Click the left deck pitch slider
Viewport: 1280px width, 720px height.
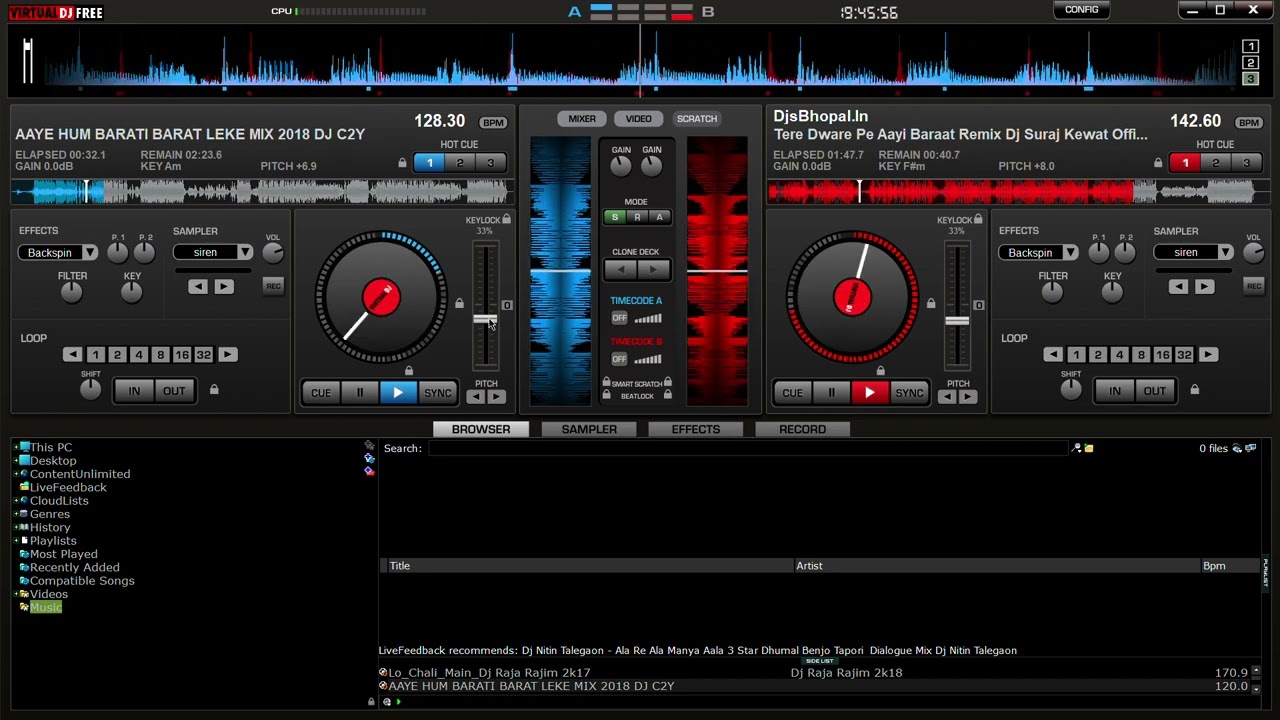click(485, 319)
